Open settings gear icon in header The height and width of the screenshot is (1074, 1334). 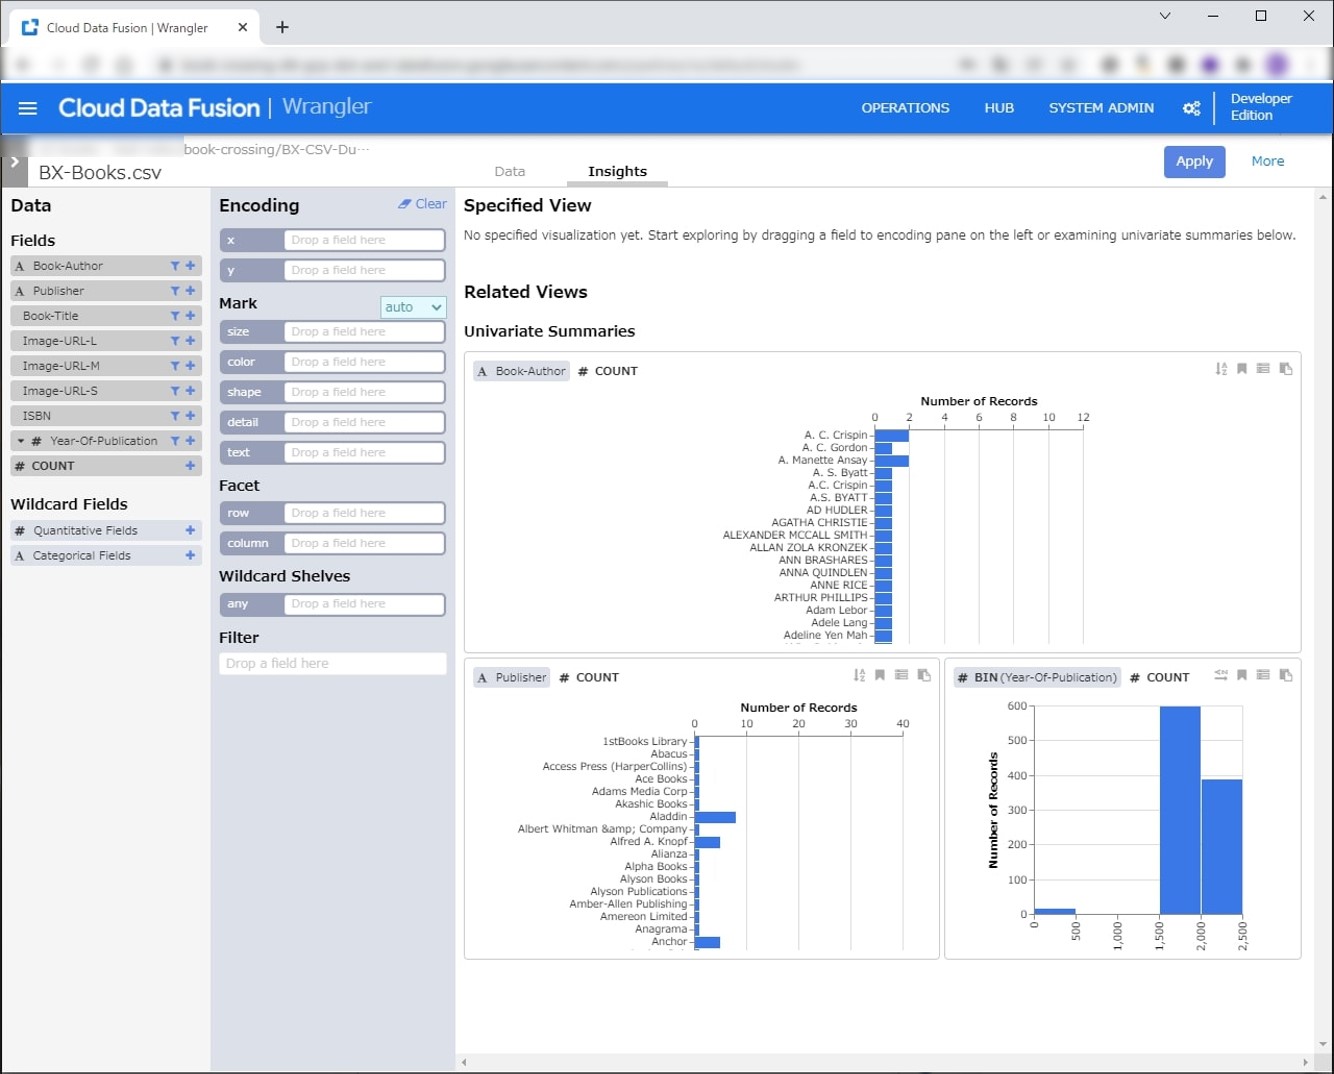[x=1191, y=108]
